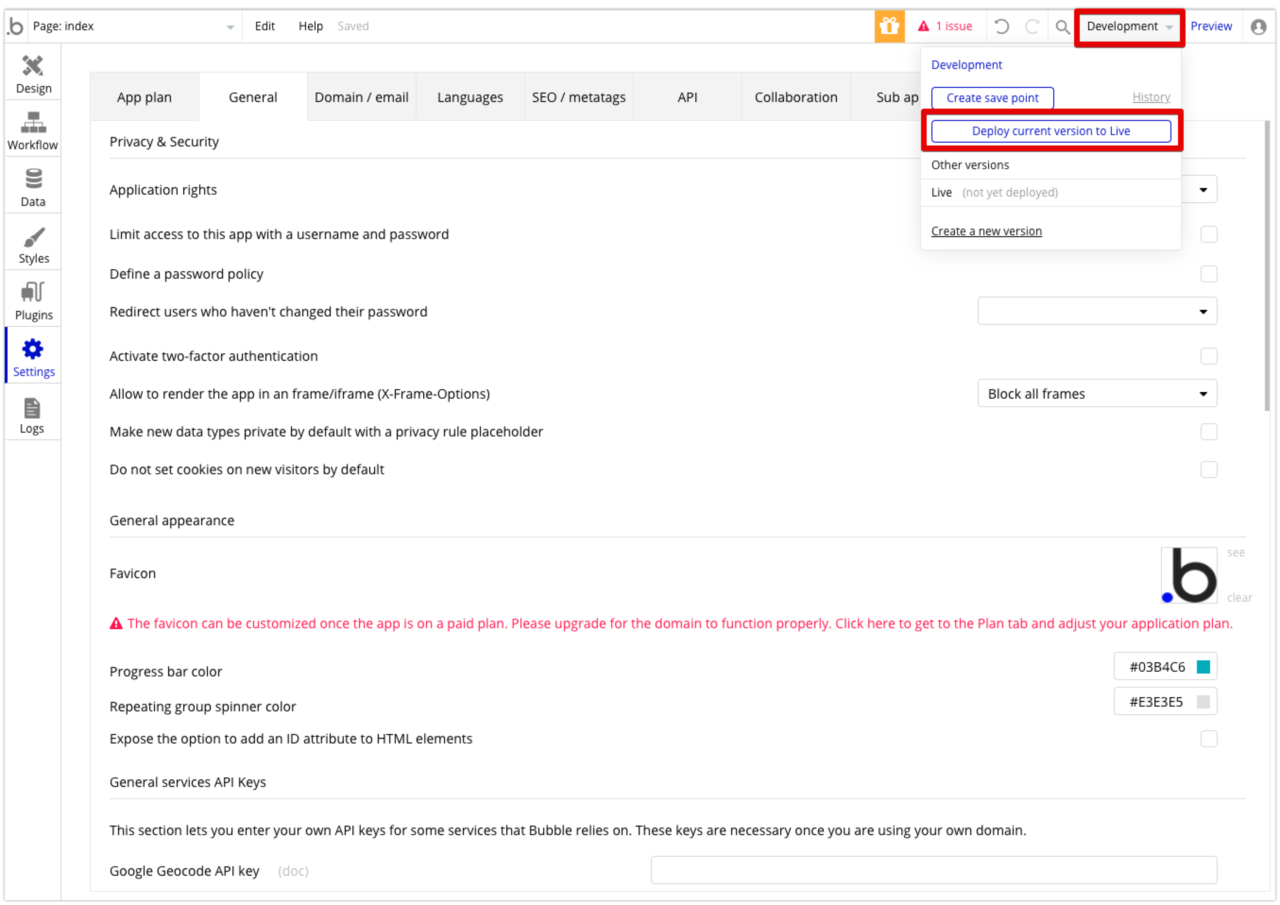Click the Bubble logo icon
This screenshot has width=1280, height=905.
[15, 26]
